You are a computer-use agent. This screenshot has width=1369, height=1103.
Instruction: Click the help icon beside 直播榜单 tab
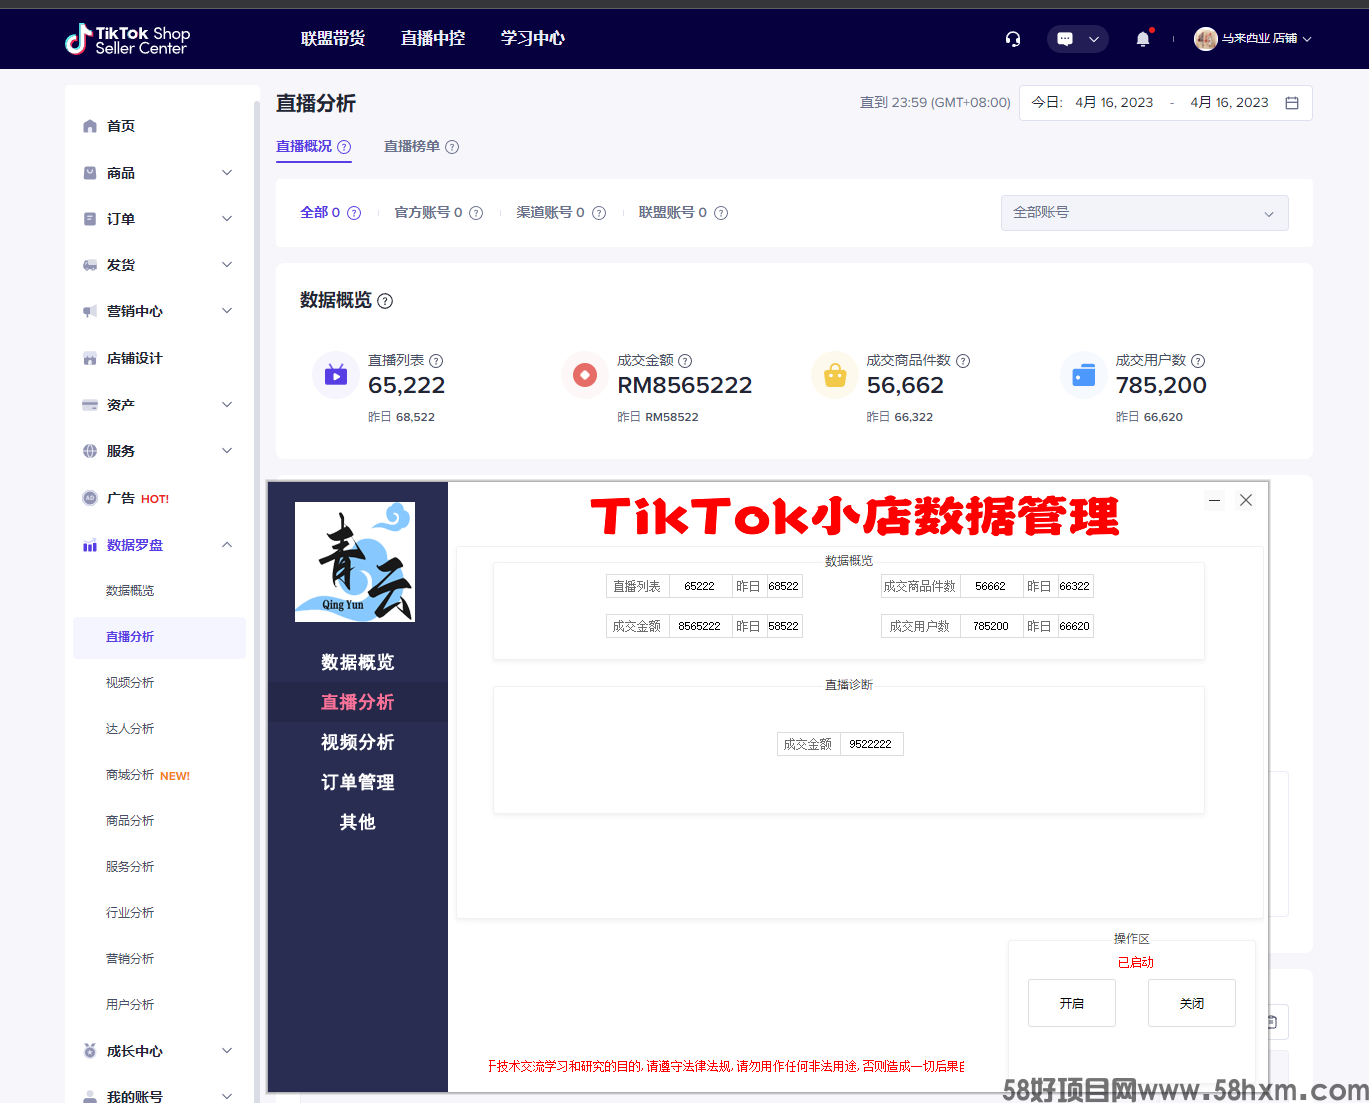click(x=452, y=147)
